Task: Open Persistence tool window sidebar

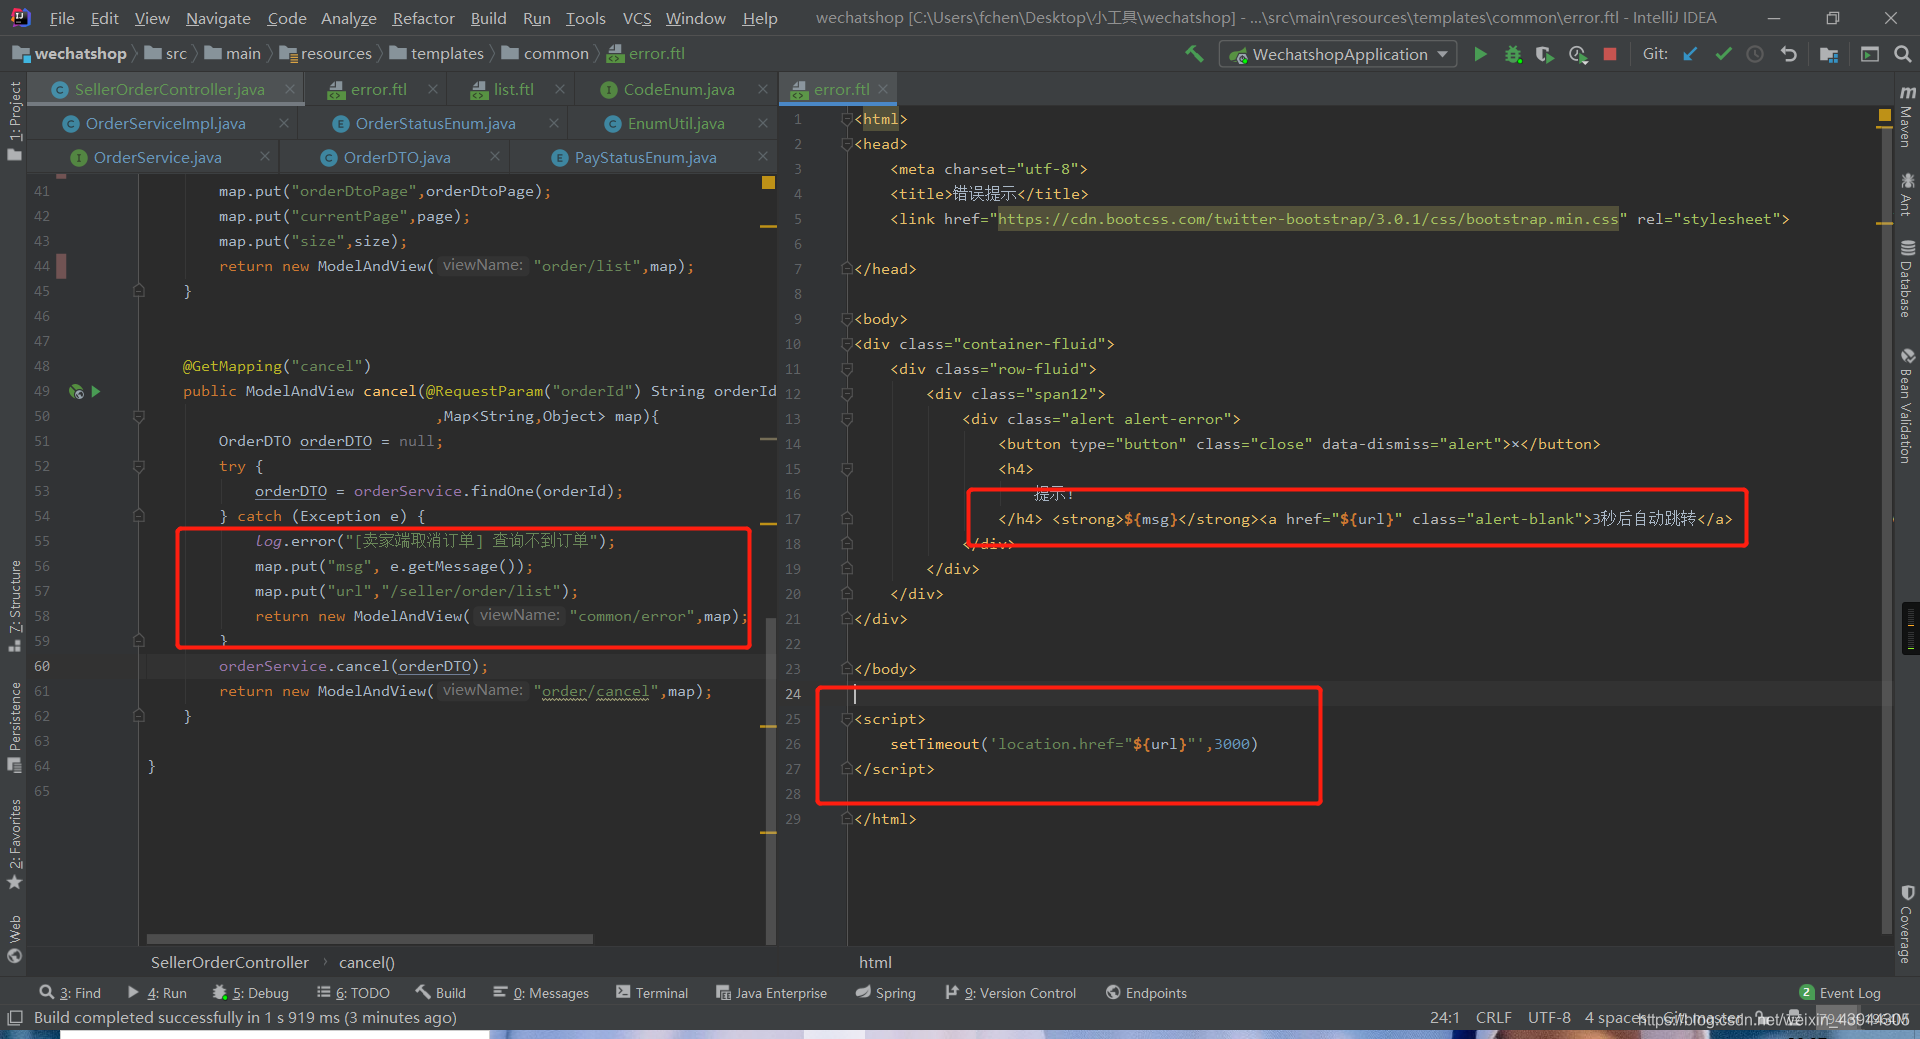Action: click(x=14, y=727)
